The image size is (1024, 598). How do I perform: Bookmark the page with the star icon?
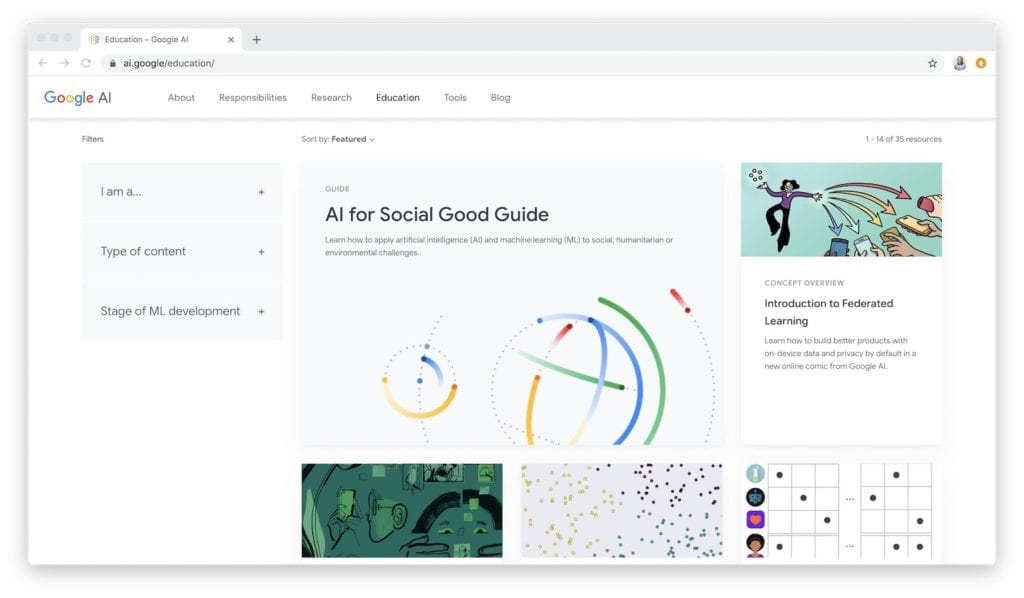(933, 63)
